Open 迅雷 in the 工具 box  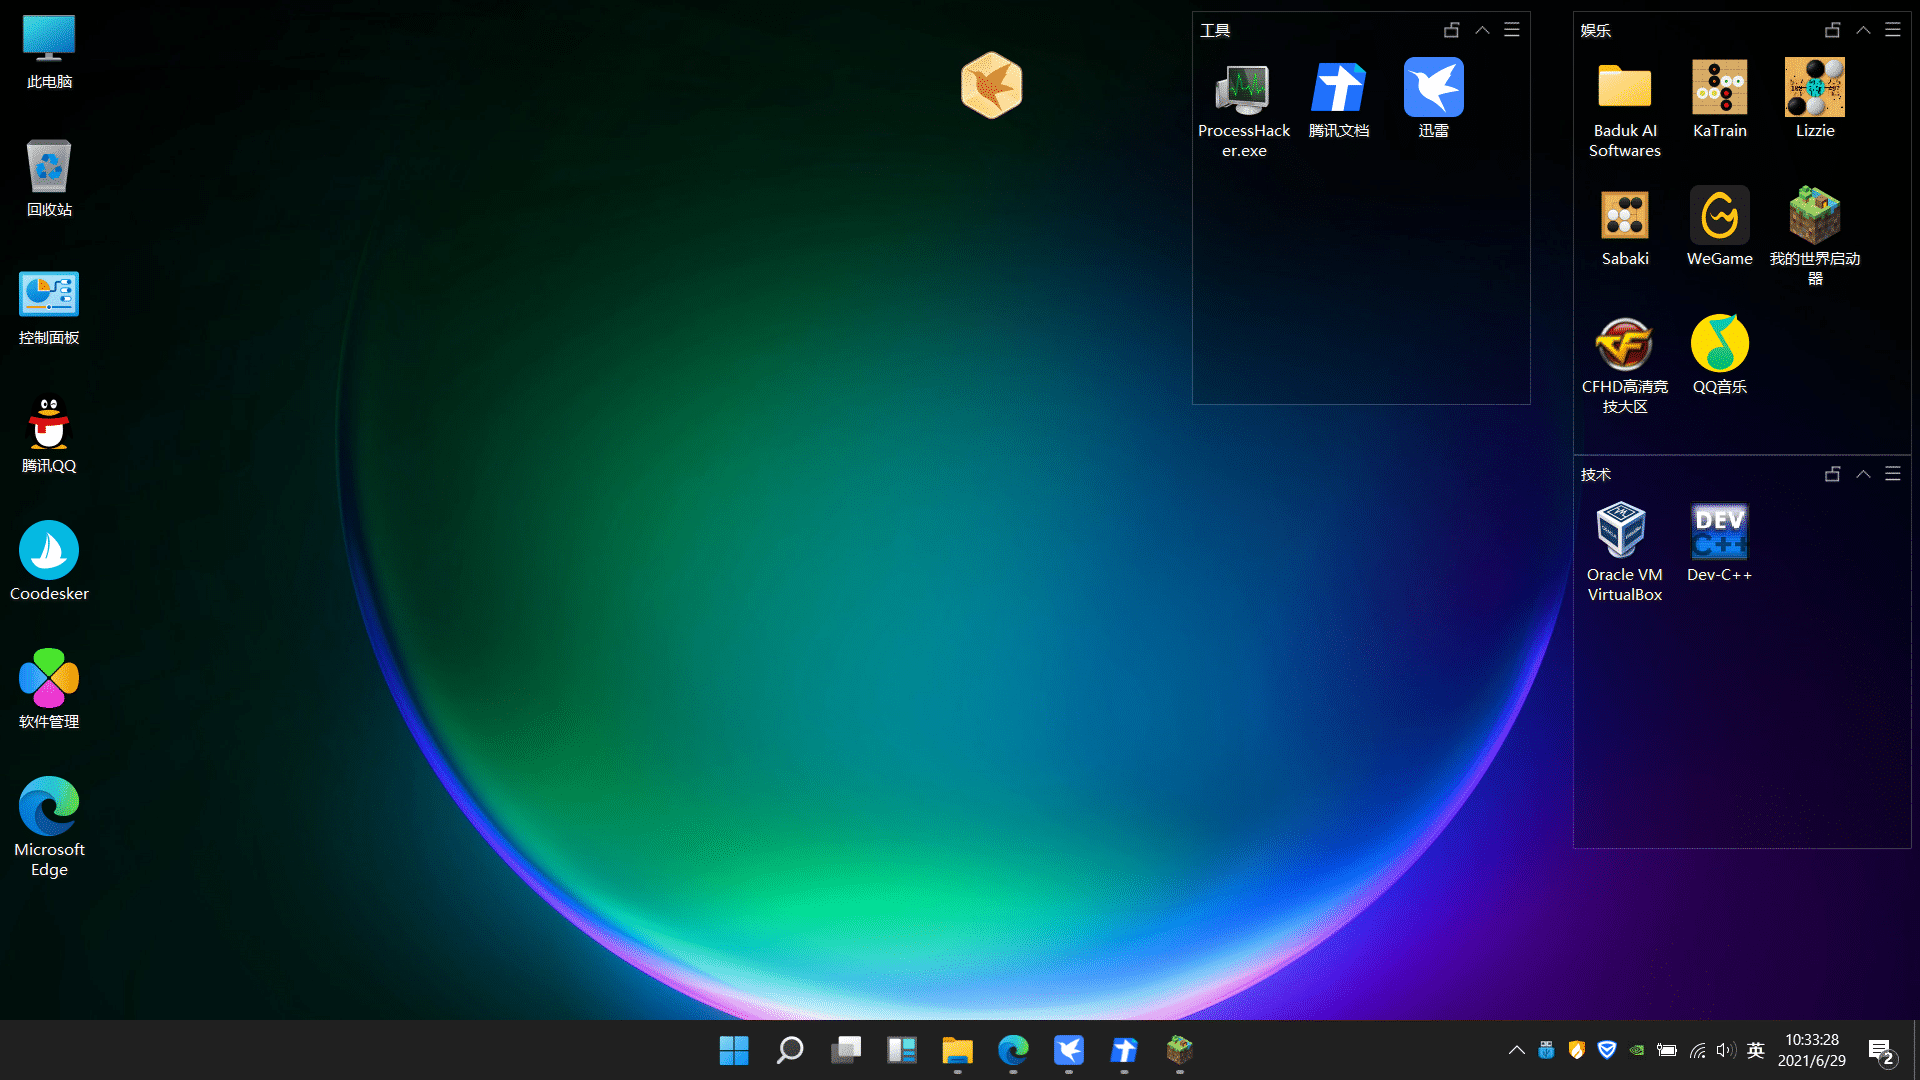tap(1433, 100)
